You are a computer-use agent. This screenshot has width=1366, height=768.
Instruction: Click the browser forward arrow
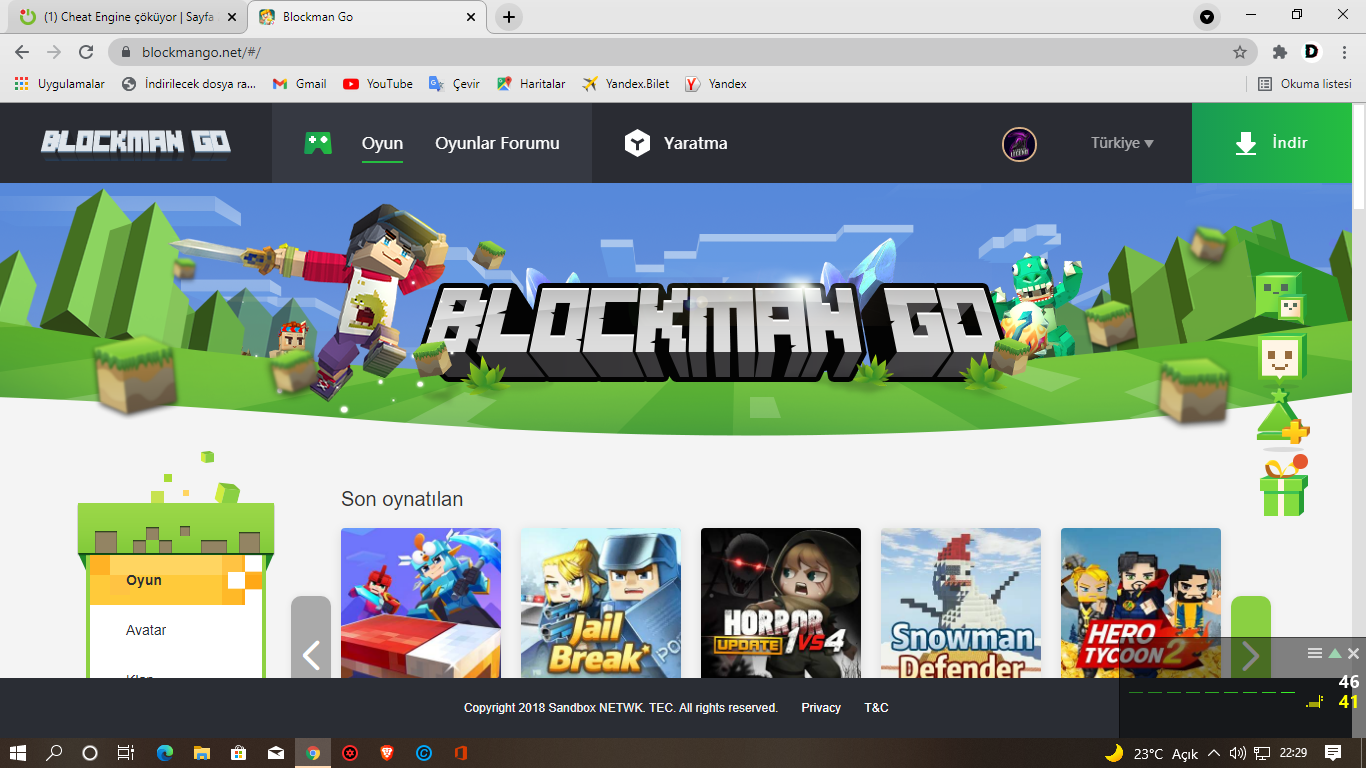coord(54,52)
